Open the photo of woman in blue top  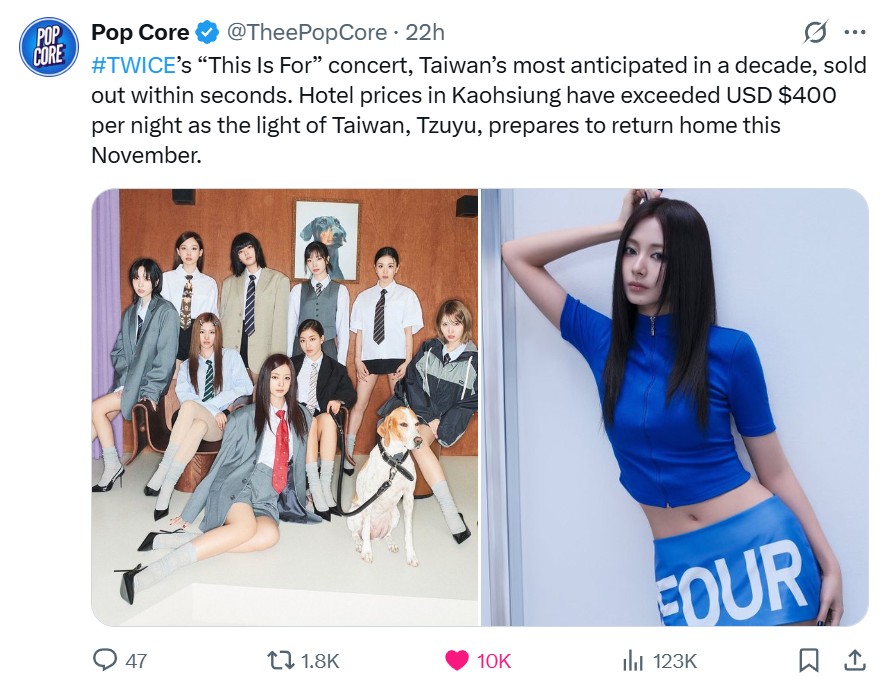pos(675,407)
